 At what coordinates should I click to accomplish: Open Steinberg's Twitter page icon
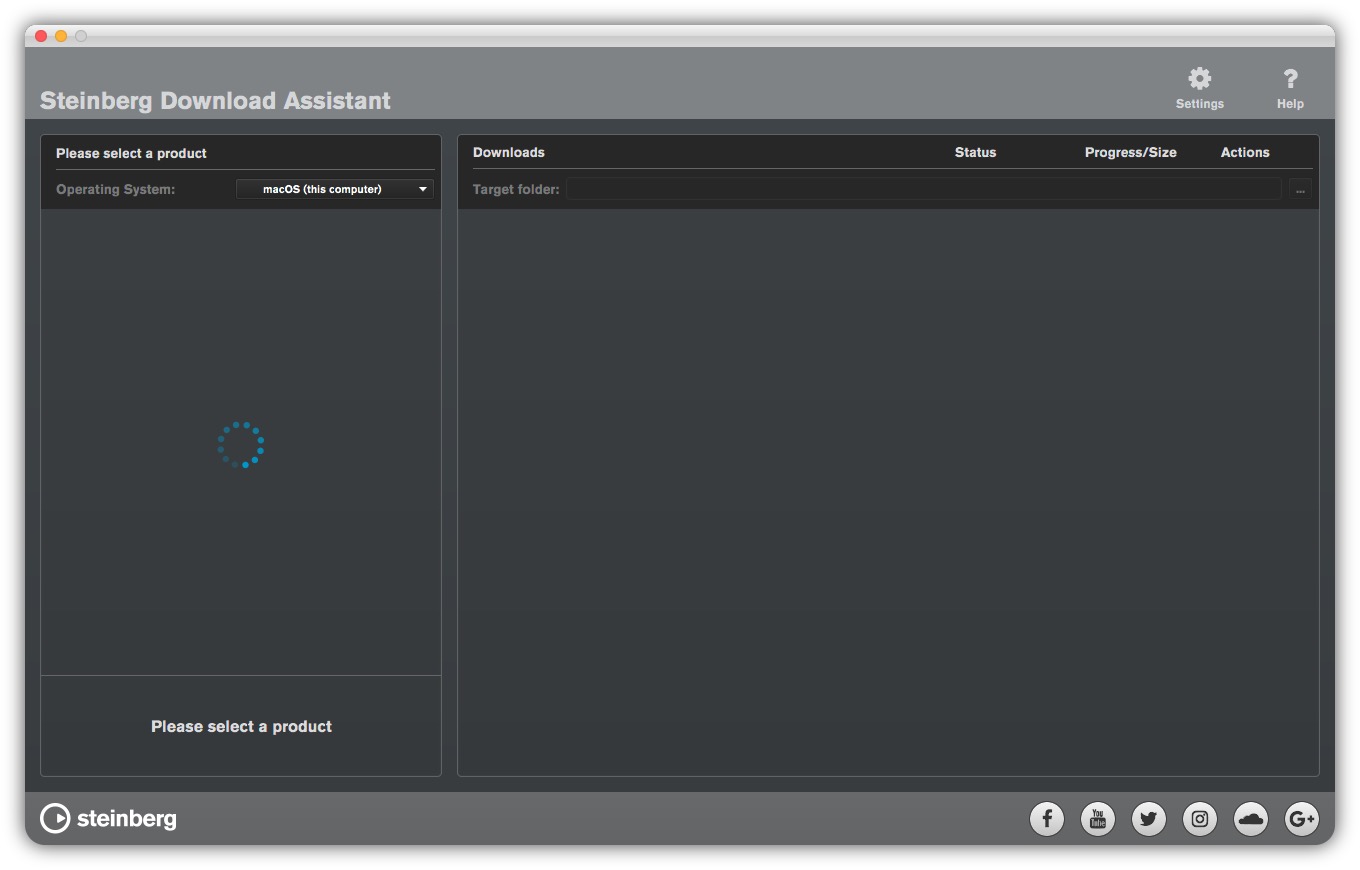(x=1149, y=820)
